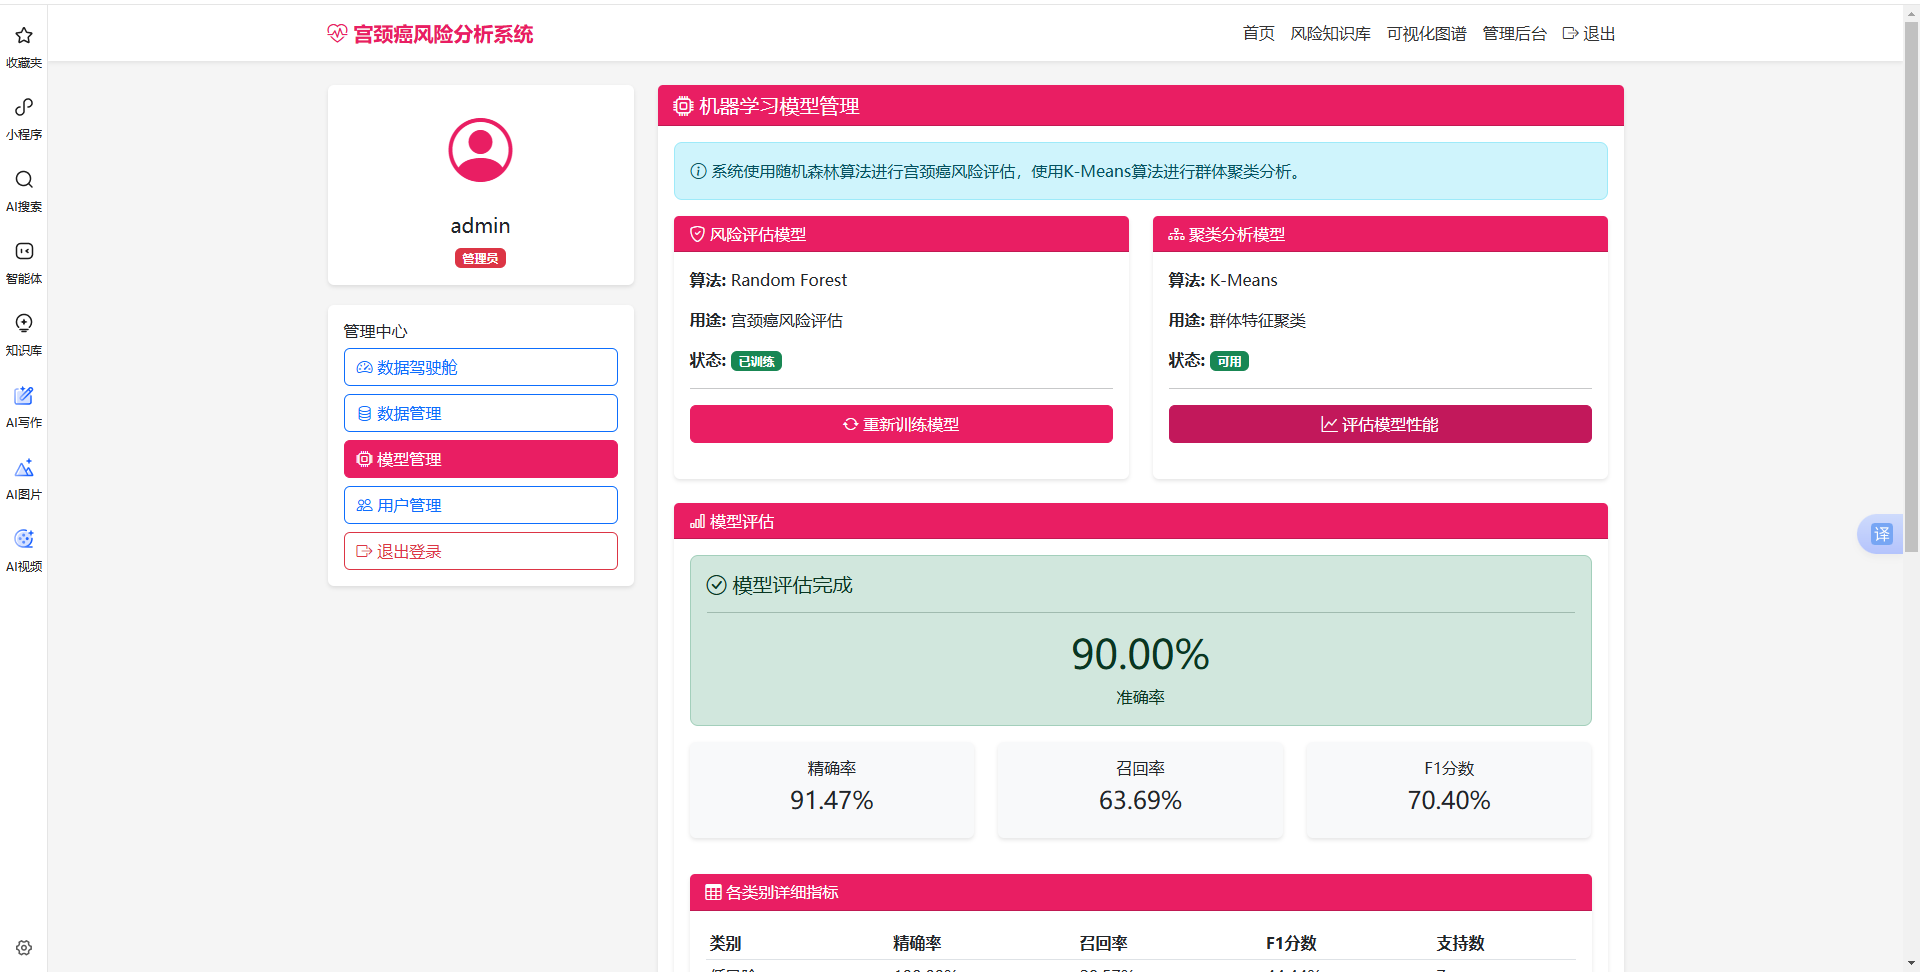Click the 宫颈癌风险分析系统 site title
Screen dimensions: 1920x973
[x=443, y=34]
